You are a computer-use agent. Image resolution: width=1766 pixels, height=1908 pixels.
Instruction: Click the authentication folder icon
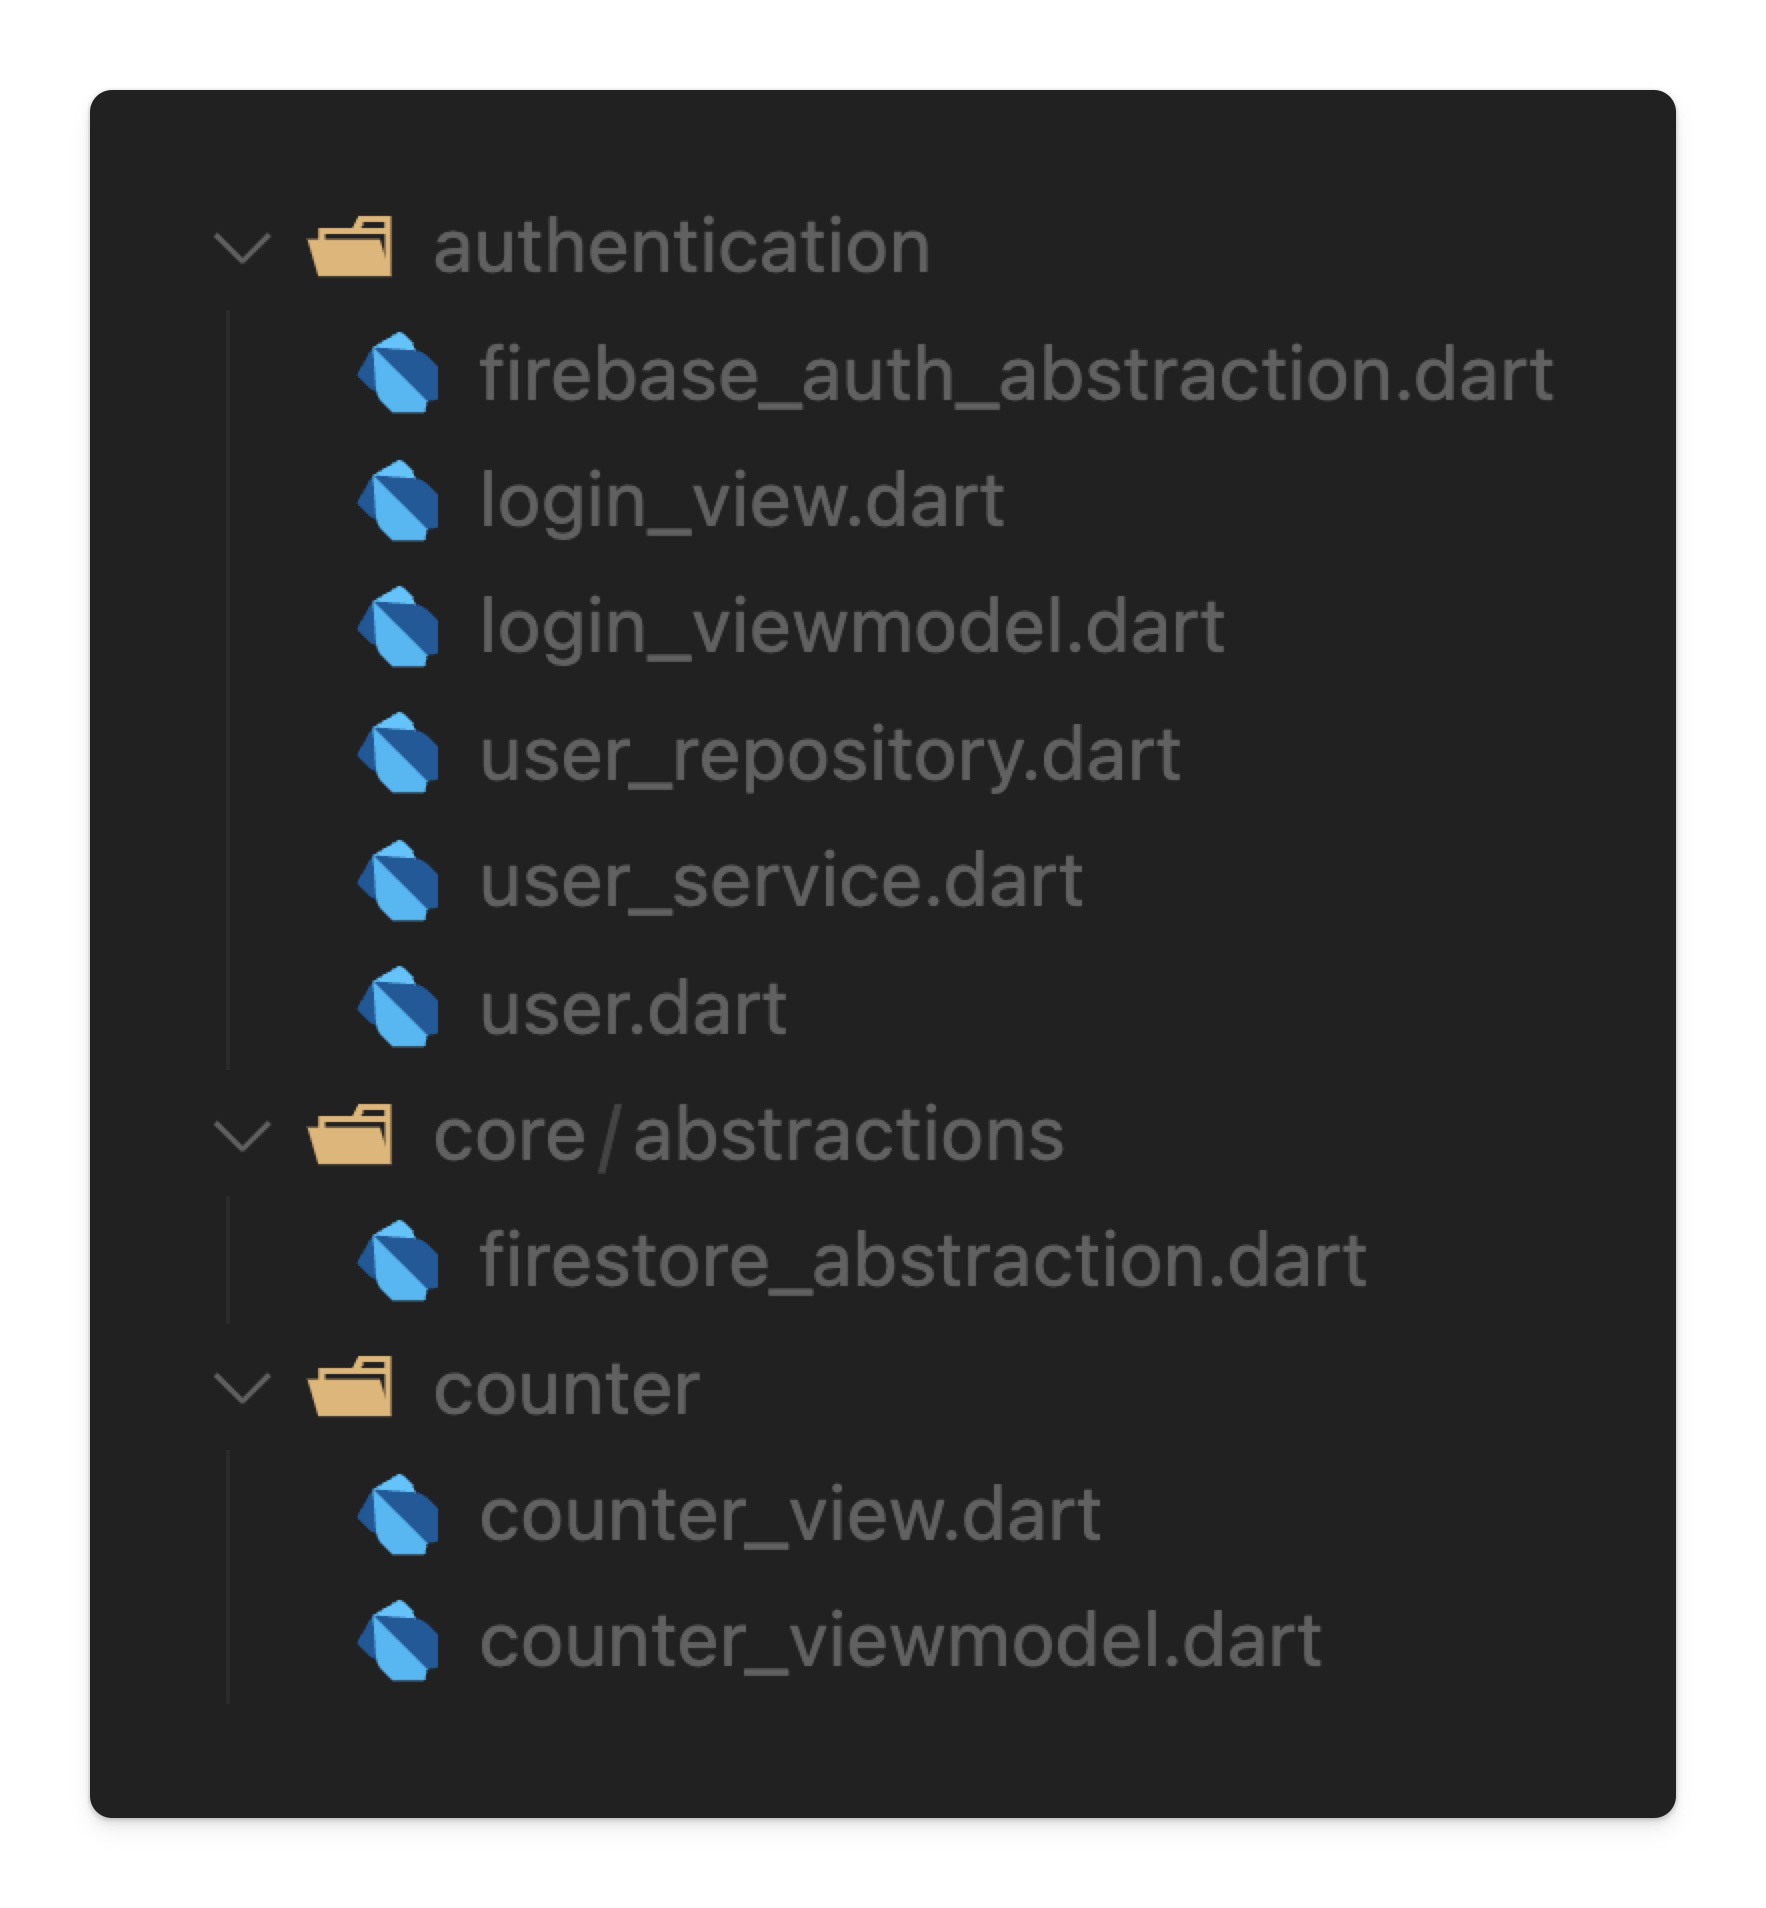[350, 246]
